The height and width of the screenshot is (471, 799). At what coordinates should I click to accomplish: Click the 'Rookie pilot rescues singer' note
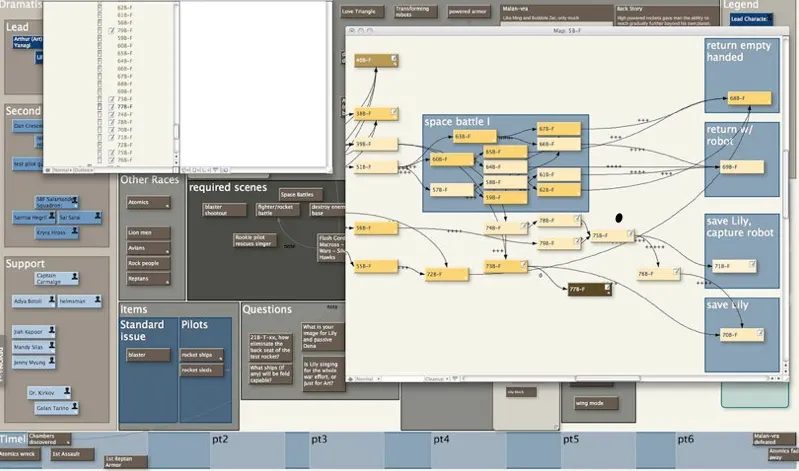pyautogui.click(x=255, y=240)
